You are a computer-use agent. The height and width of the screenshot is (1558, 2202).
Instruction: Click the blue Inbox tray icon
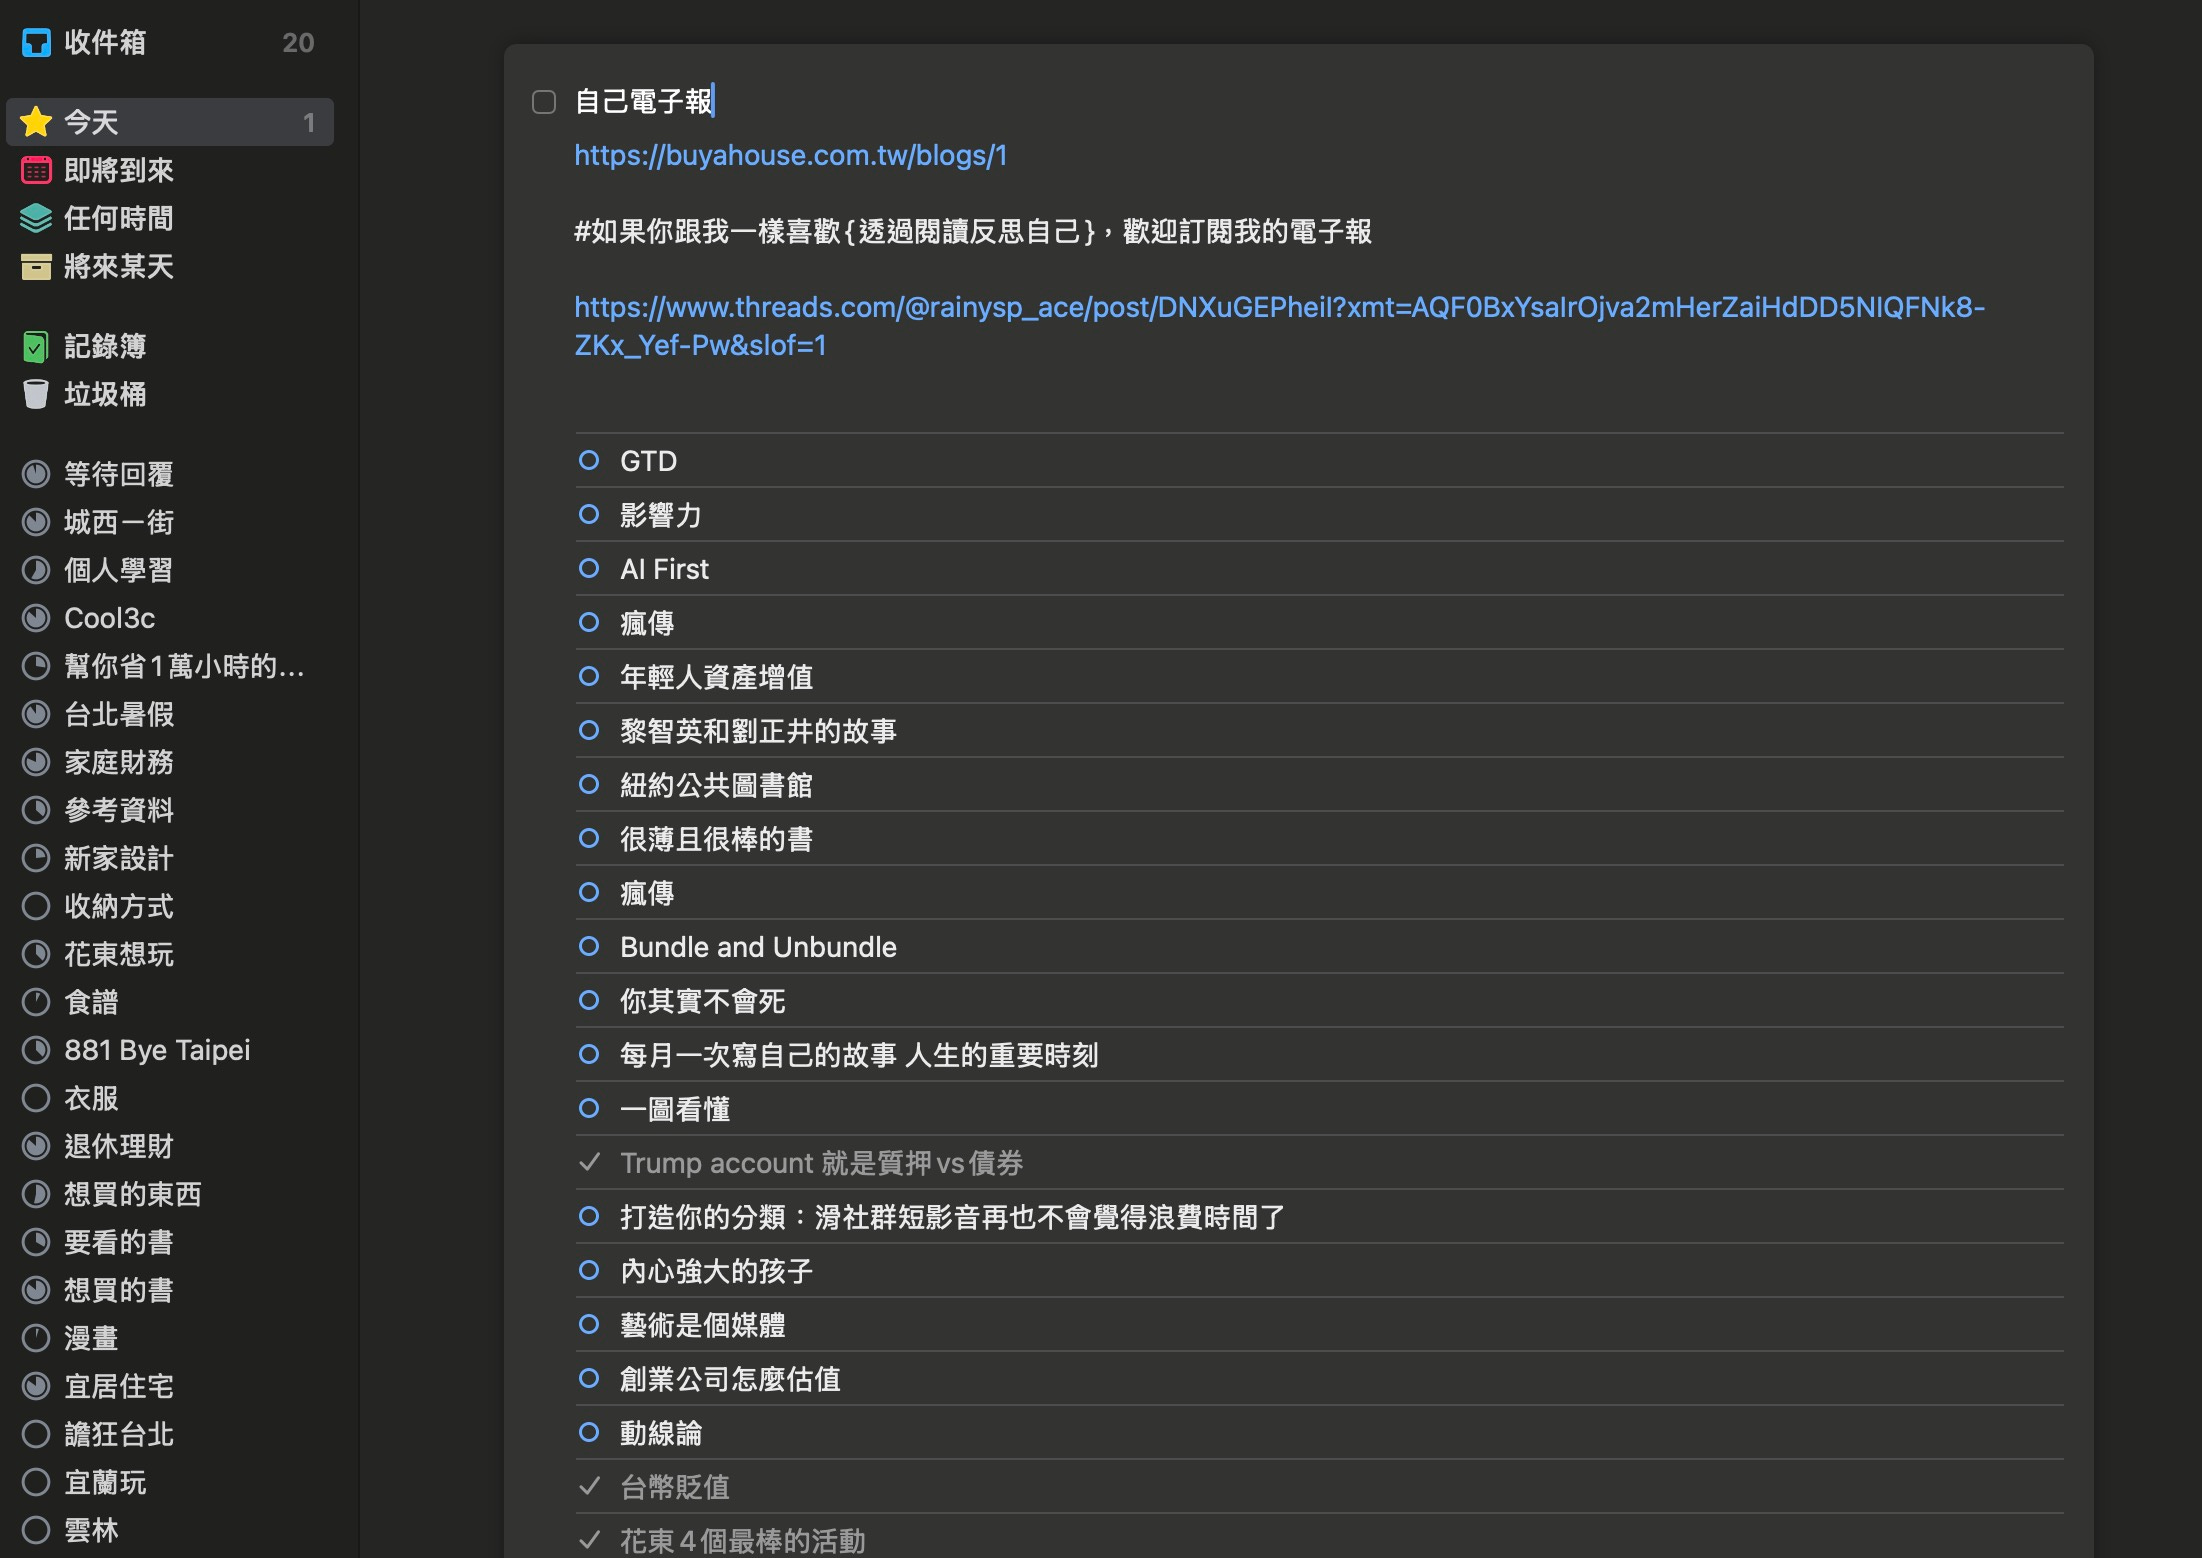click(36, 42)
